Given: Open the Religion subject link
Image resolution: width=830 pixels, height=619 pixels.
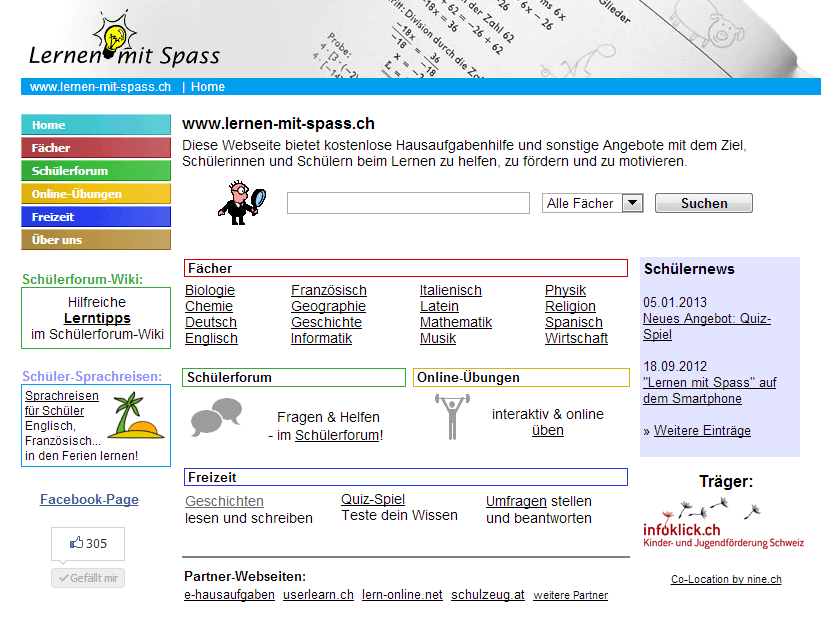Looking at the screenshot, I should click(570, 307).
